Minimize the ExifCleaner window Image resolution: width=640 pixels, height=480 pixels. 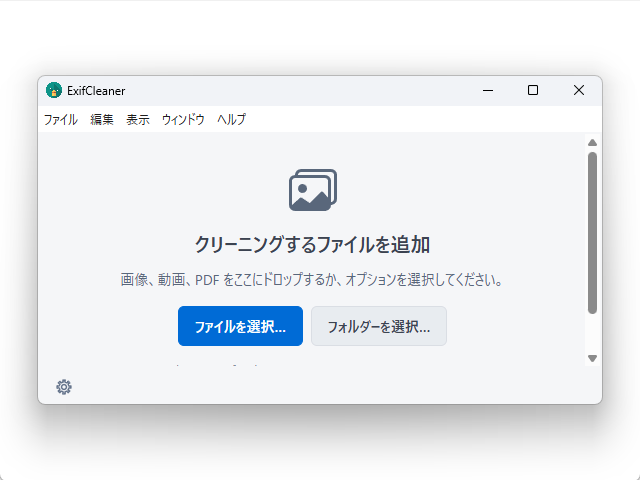point(488,90)
